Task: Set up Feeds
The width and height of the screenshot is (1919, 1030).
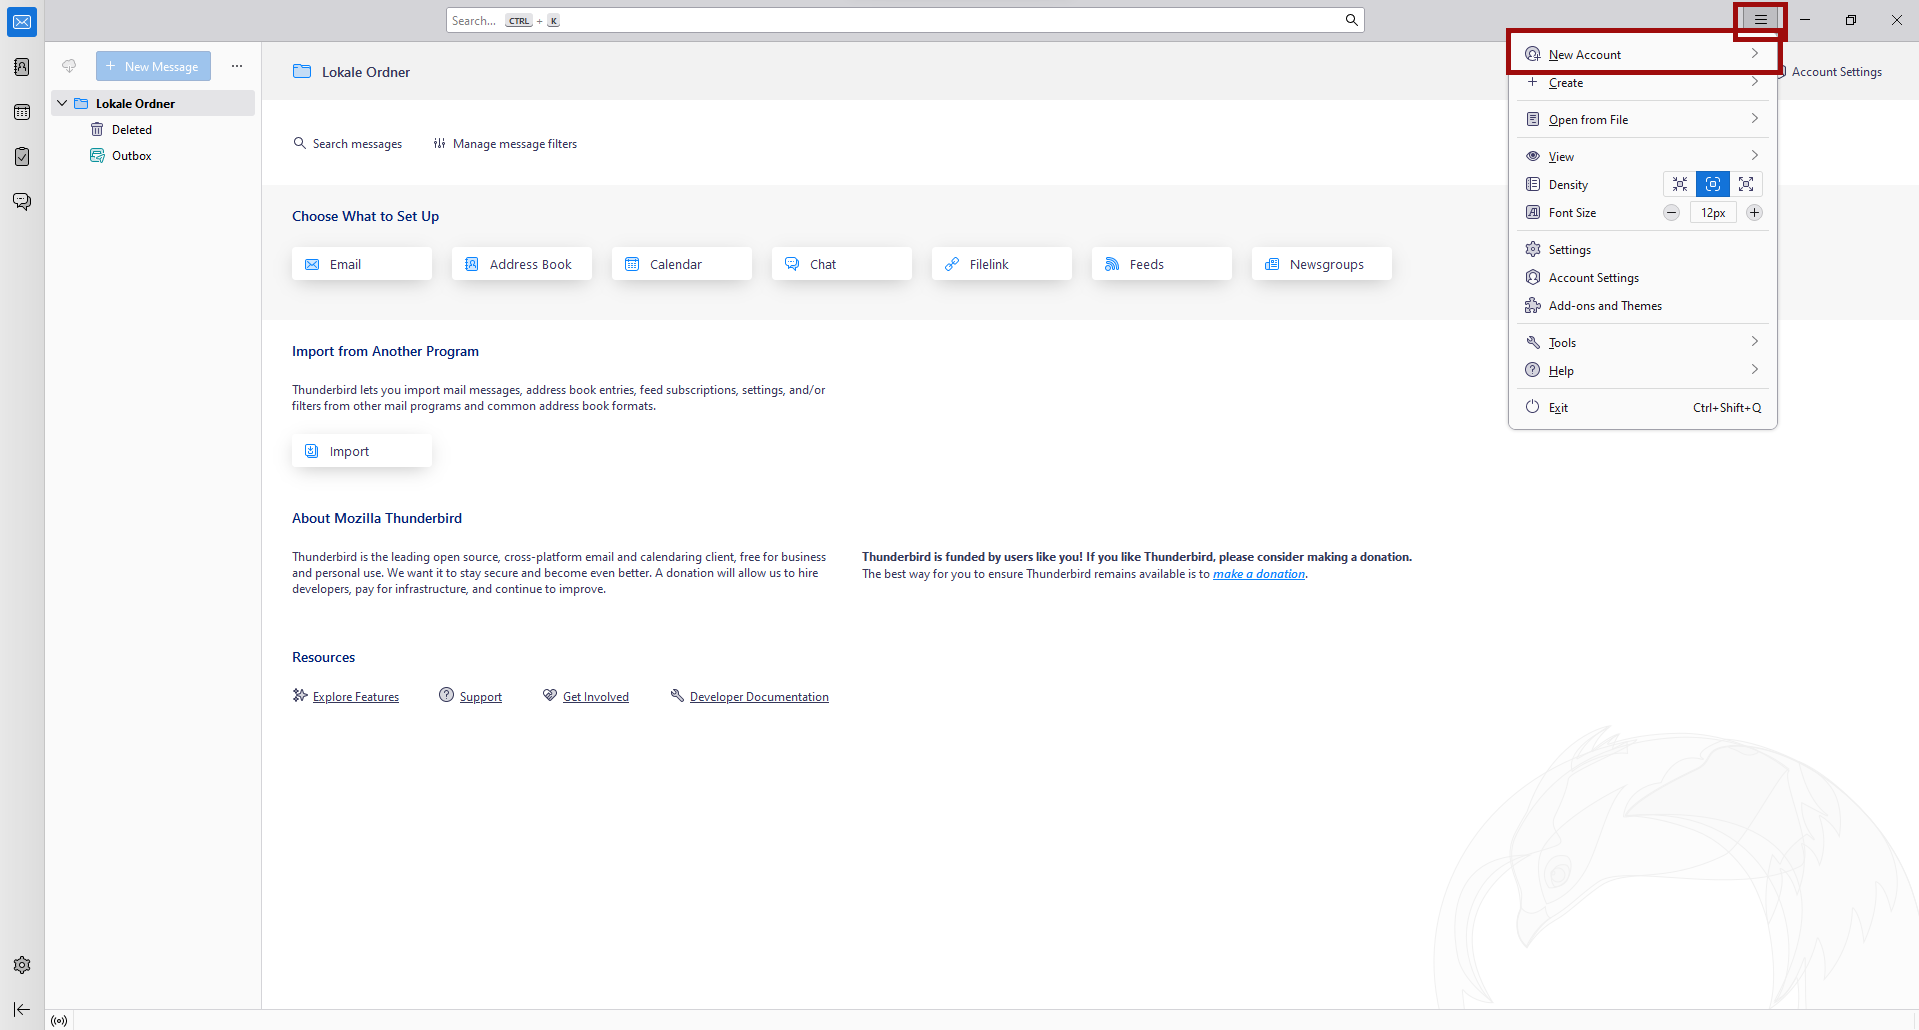Action: coord(1162,264)
